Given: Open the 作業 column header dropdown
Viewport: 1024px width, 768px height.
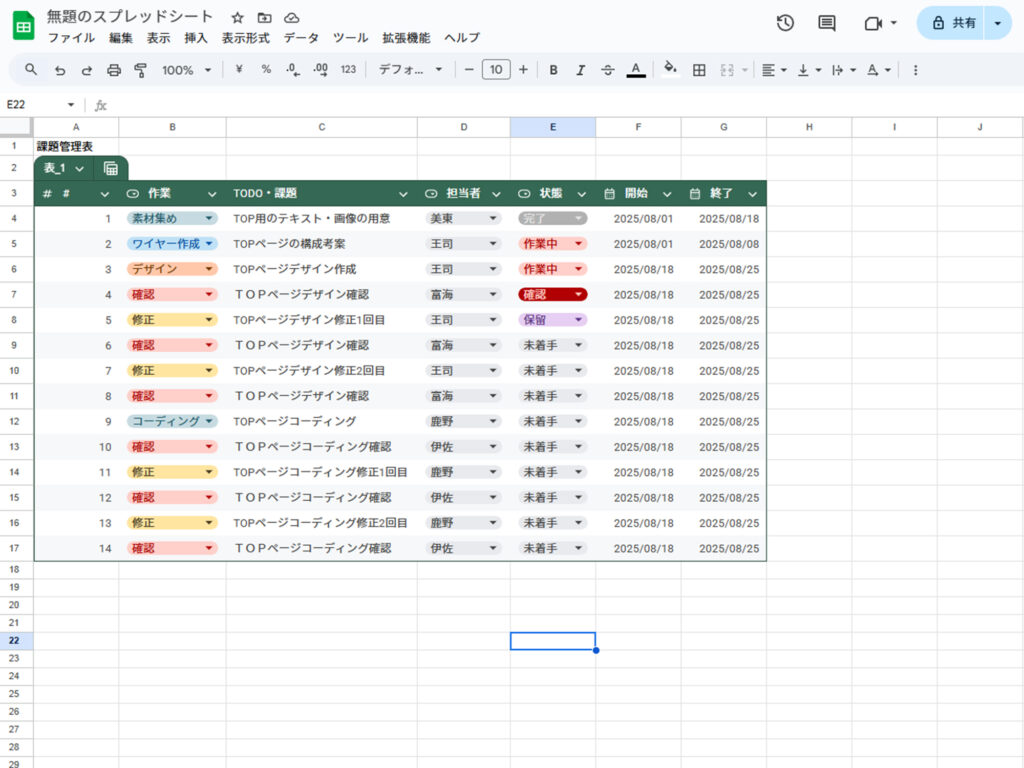Looking at the screenshot, I should (212, 194).
